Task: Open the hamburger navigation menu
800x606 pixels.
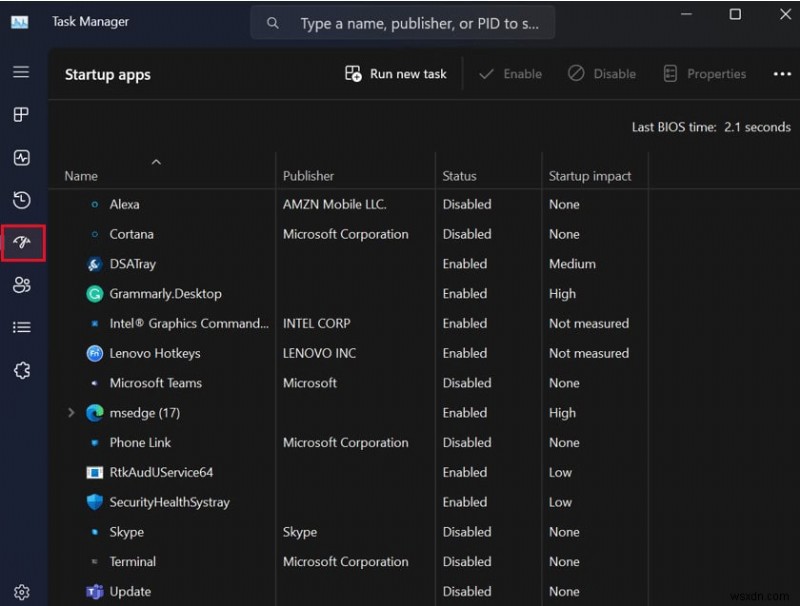Action: point(21,72)
